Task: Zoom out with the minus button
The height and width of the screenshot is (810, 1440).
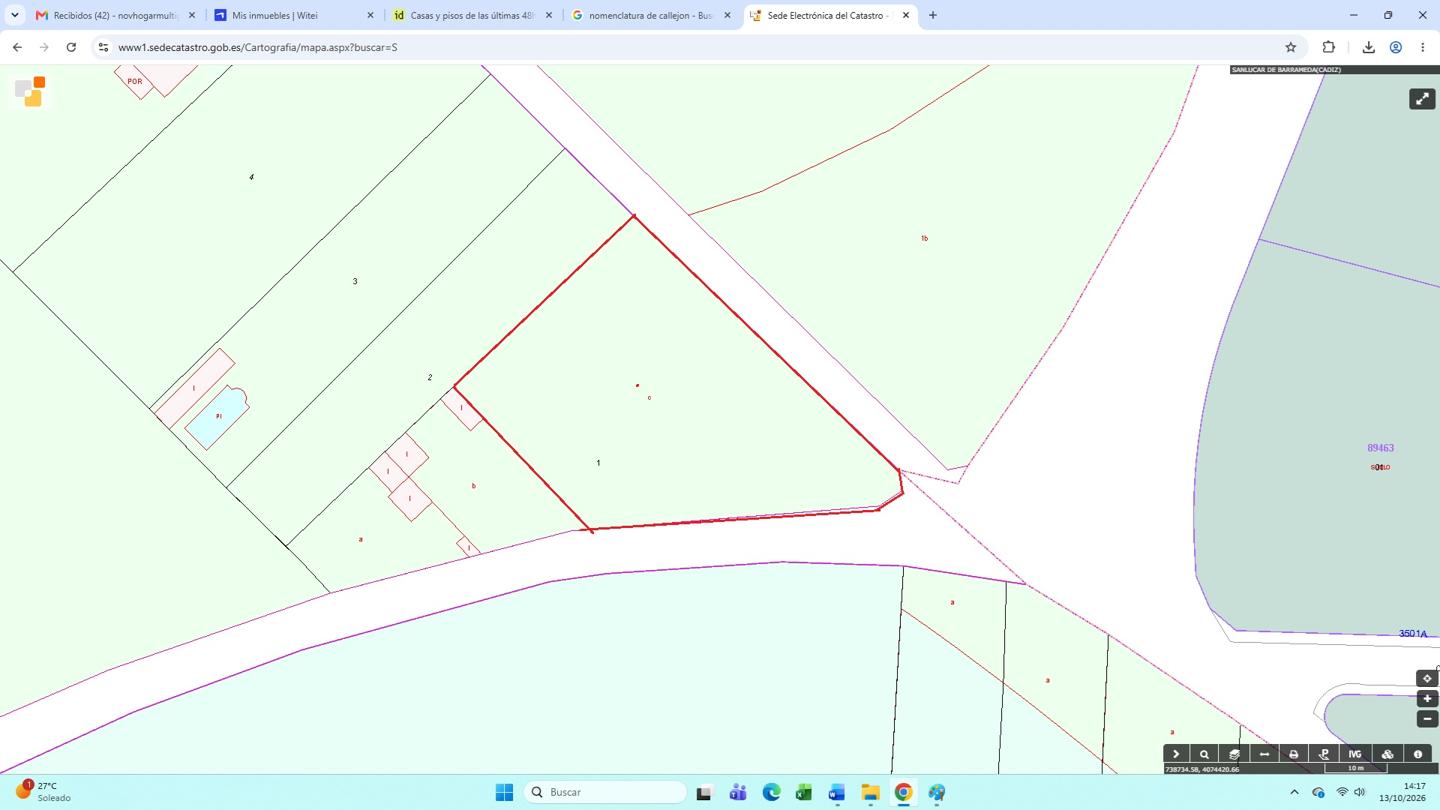Action: (x=1427, y=718)
